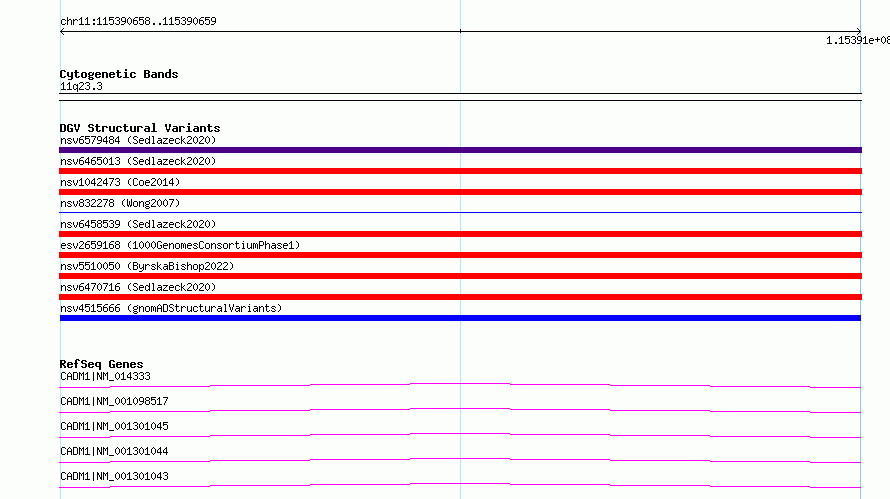This screenshot has width=890, height=499.
Task: Click the red bar under esv2659168
Action: pos(460,255)
